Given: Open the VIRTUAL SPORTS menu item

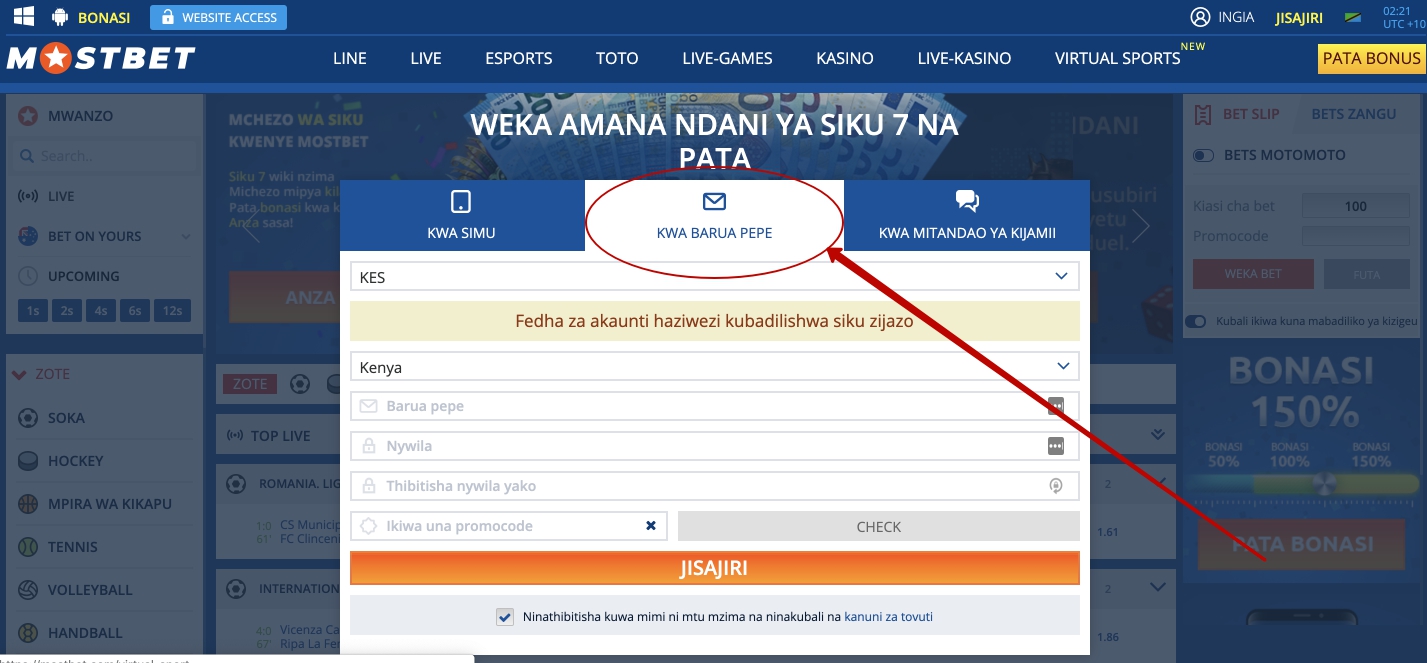Looking at the screenshot, I should [1118, 59].
